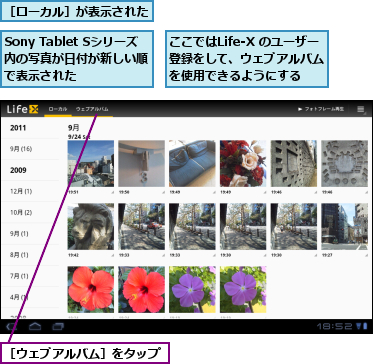Viewport: 373px width, 364px height.
Task: Switch to the ウェブアルバム tab
Action: 92,109
